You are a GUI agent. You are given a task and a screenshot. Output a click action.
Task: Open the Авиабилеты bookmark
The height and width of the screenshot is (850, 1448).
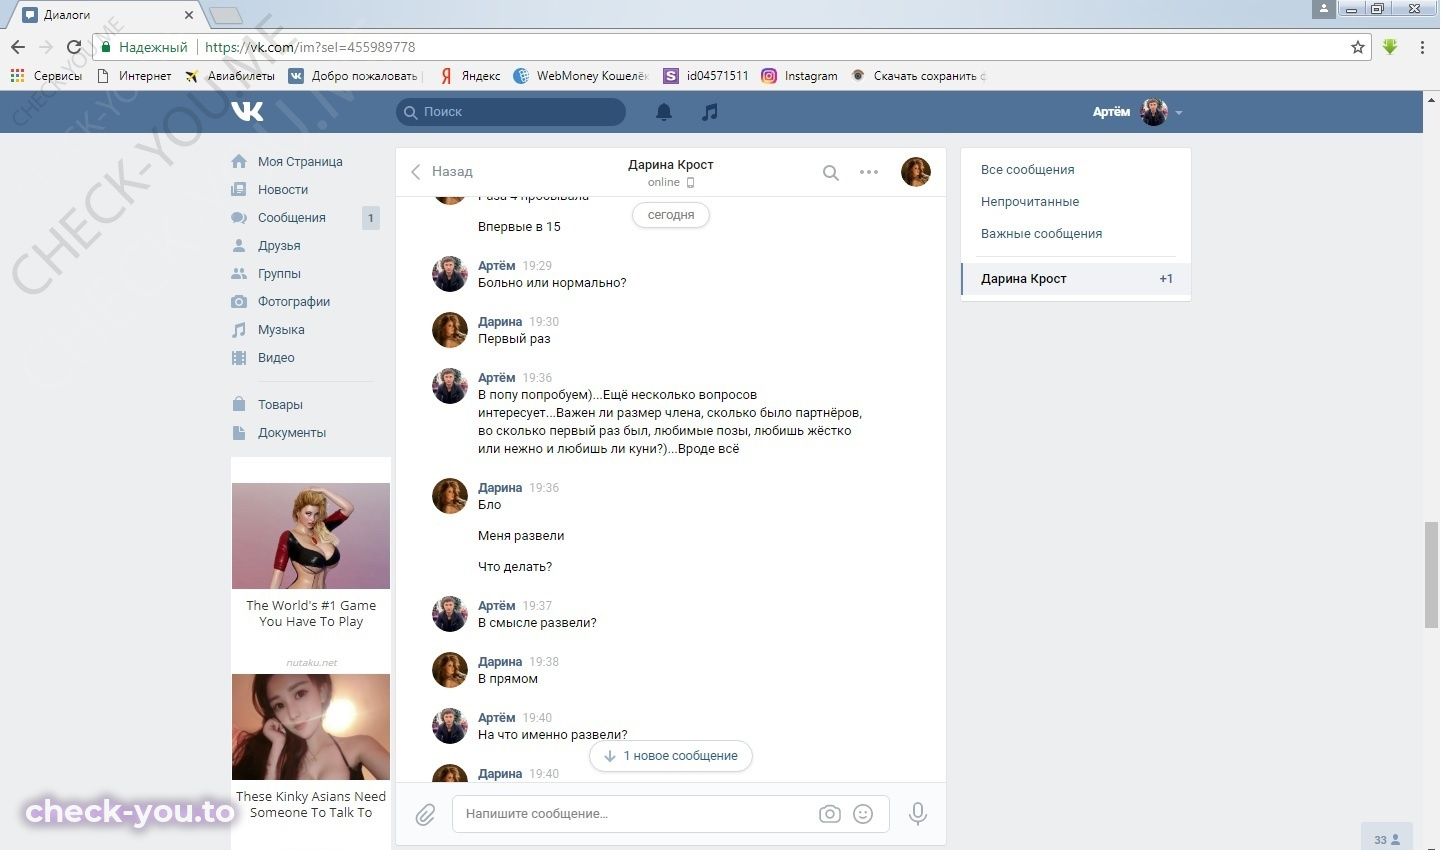pyautogui.click(x=230, y=76)
